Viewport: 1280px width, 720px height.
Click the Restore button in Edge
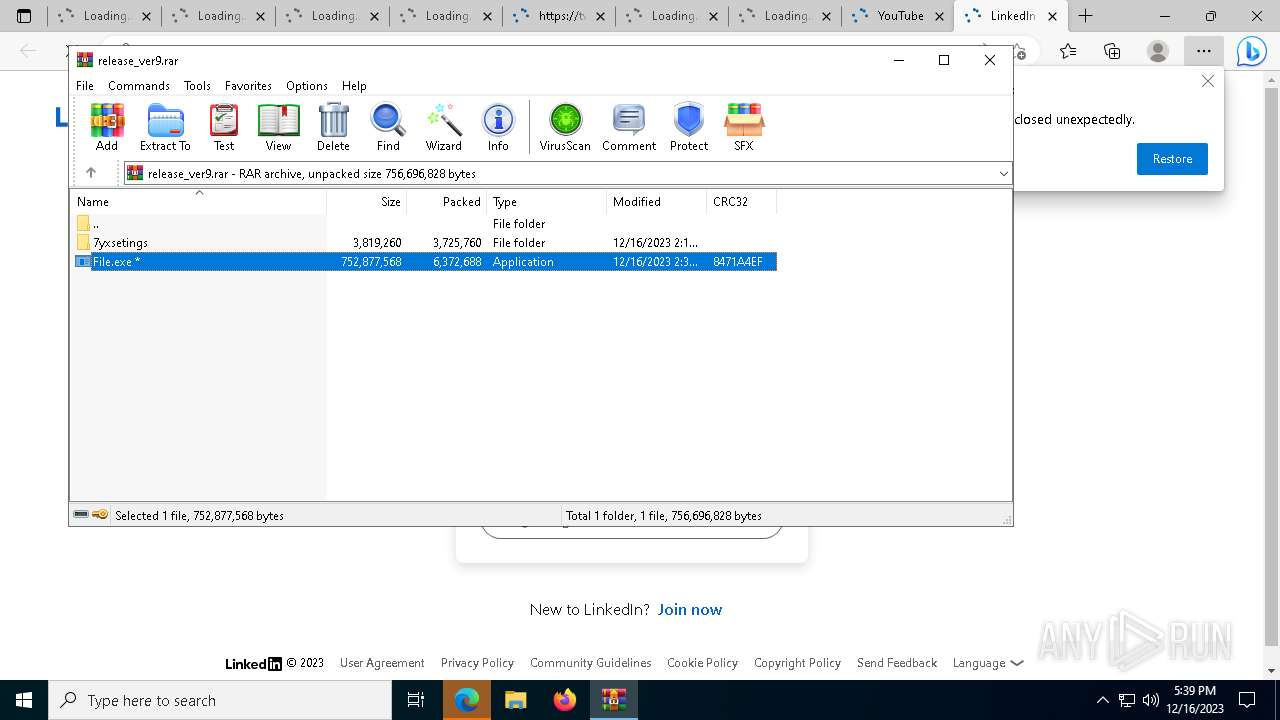coord(1172,159)
